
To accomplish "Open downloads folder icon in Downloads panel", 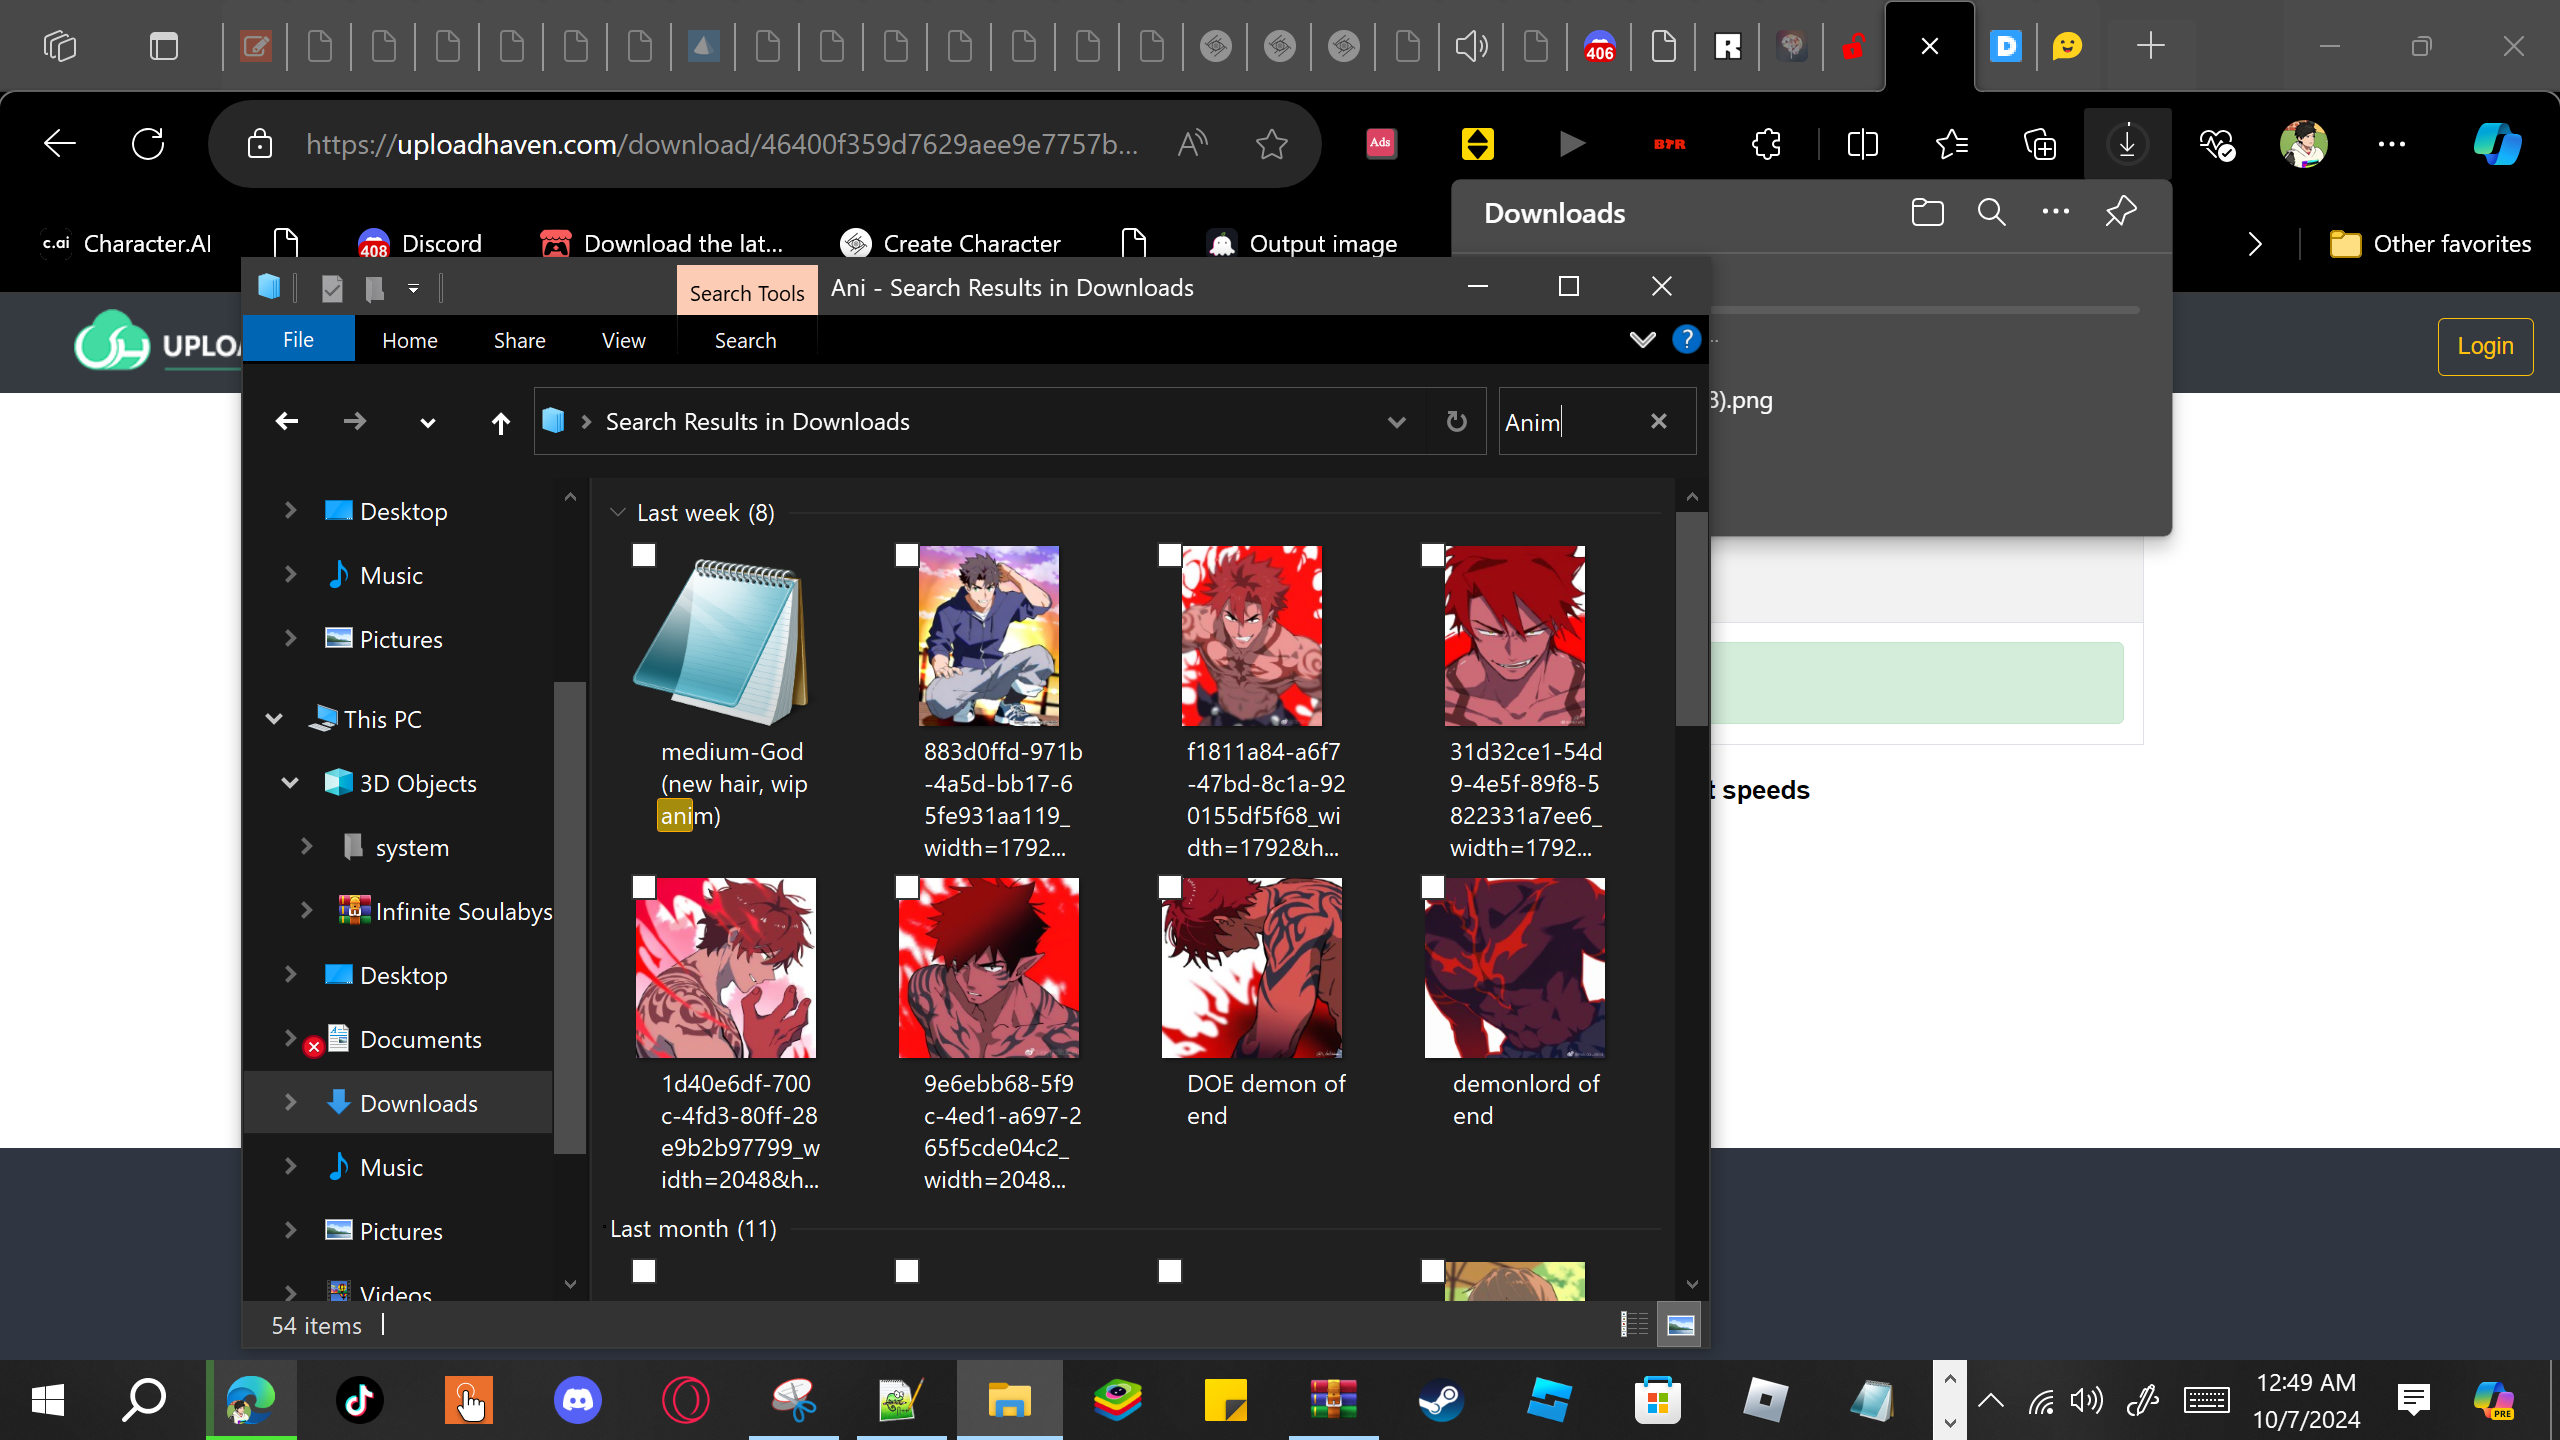I will [x=1927, y=212].
